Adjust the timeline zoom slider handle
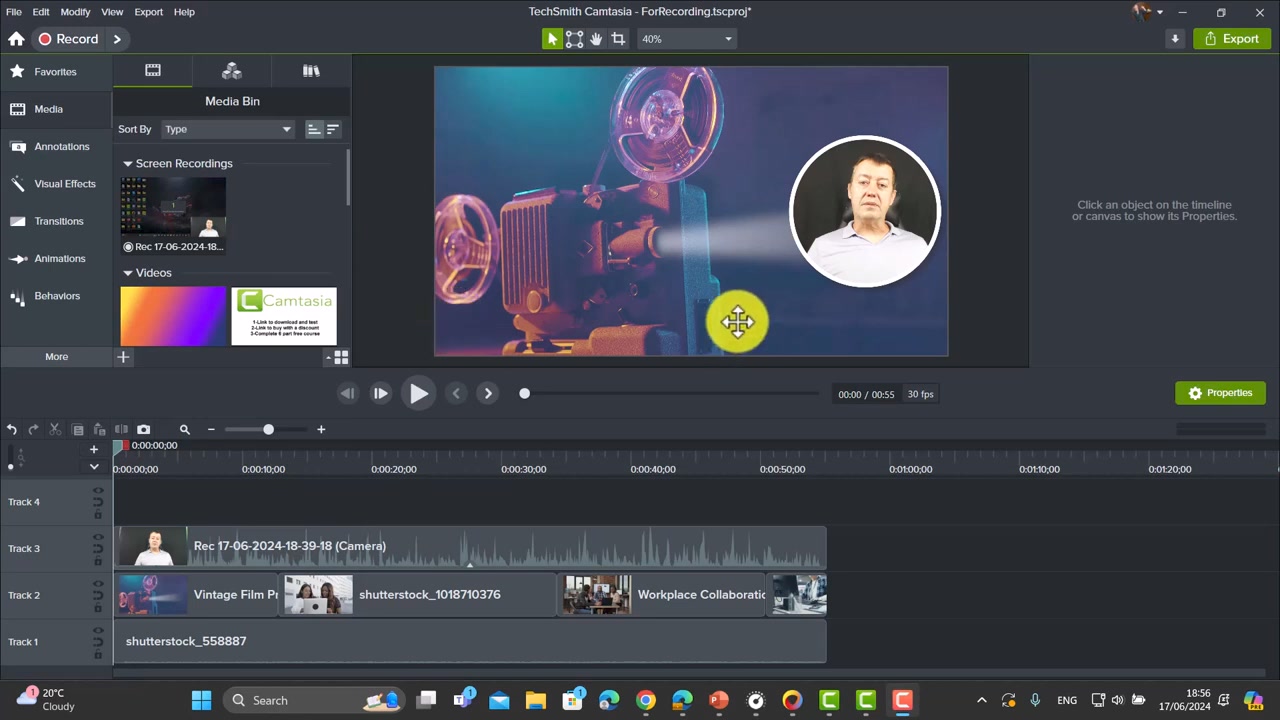Viewport: 1280px width, 720px height. pos(268,429)
